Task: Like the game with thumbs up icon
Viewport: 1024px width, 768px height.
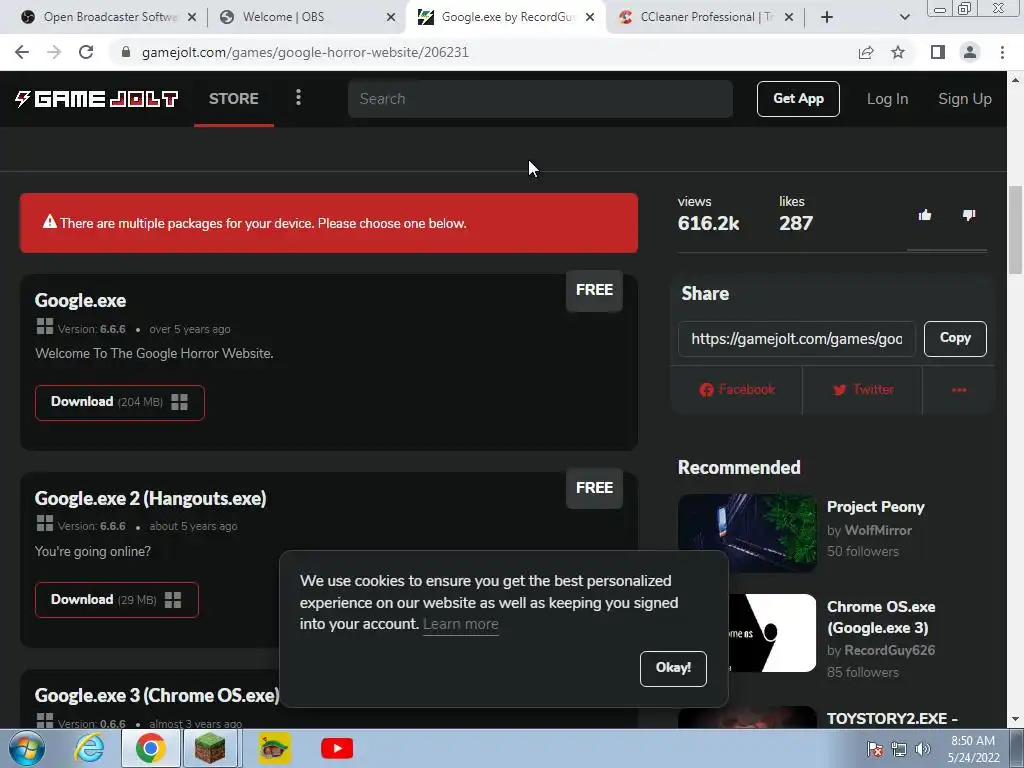Action: [x=925, y=215]
